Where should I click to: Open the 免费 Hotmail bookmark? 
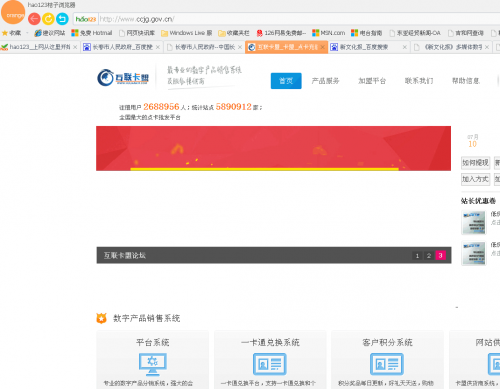(92, 33)
